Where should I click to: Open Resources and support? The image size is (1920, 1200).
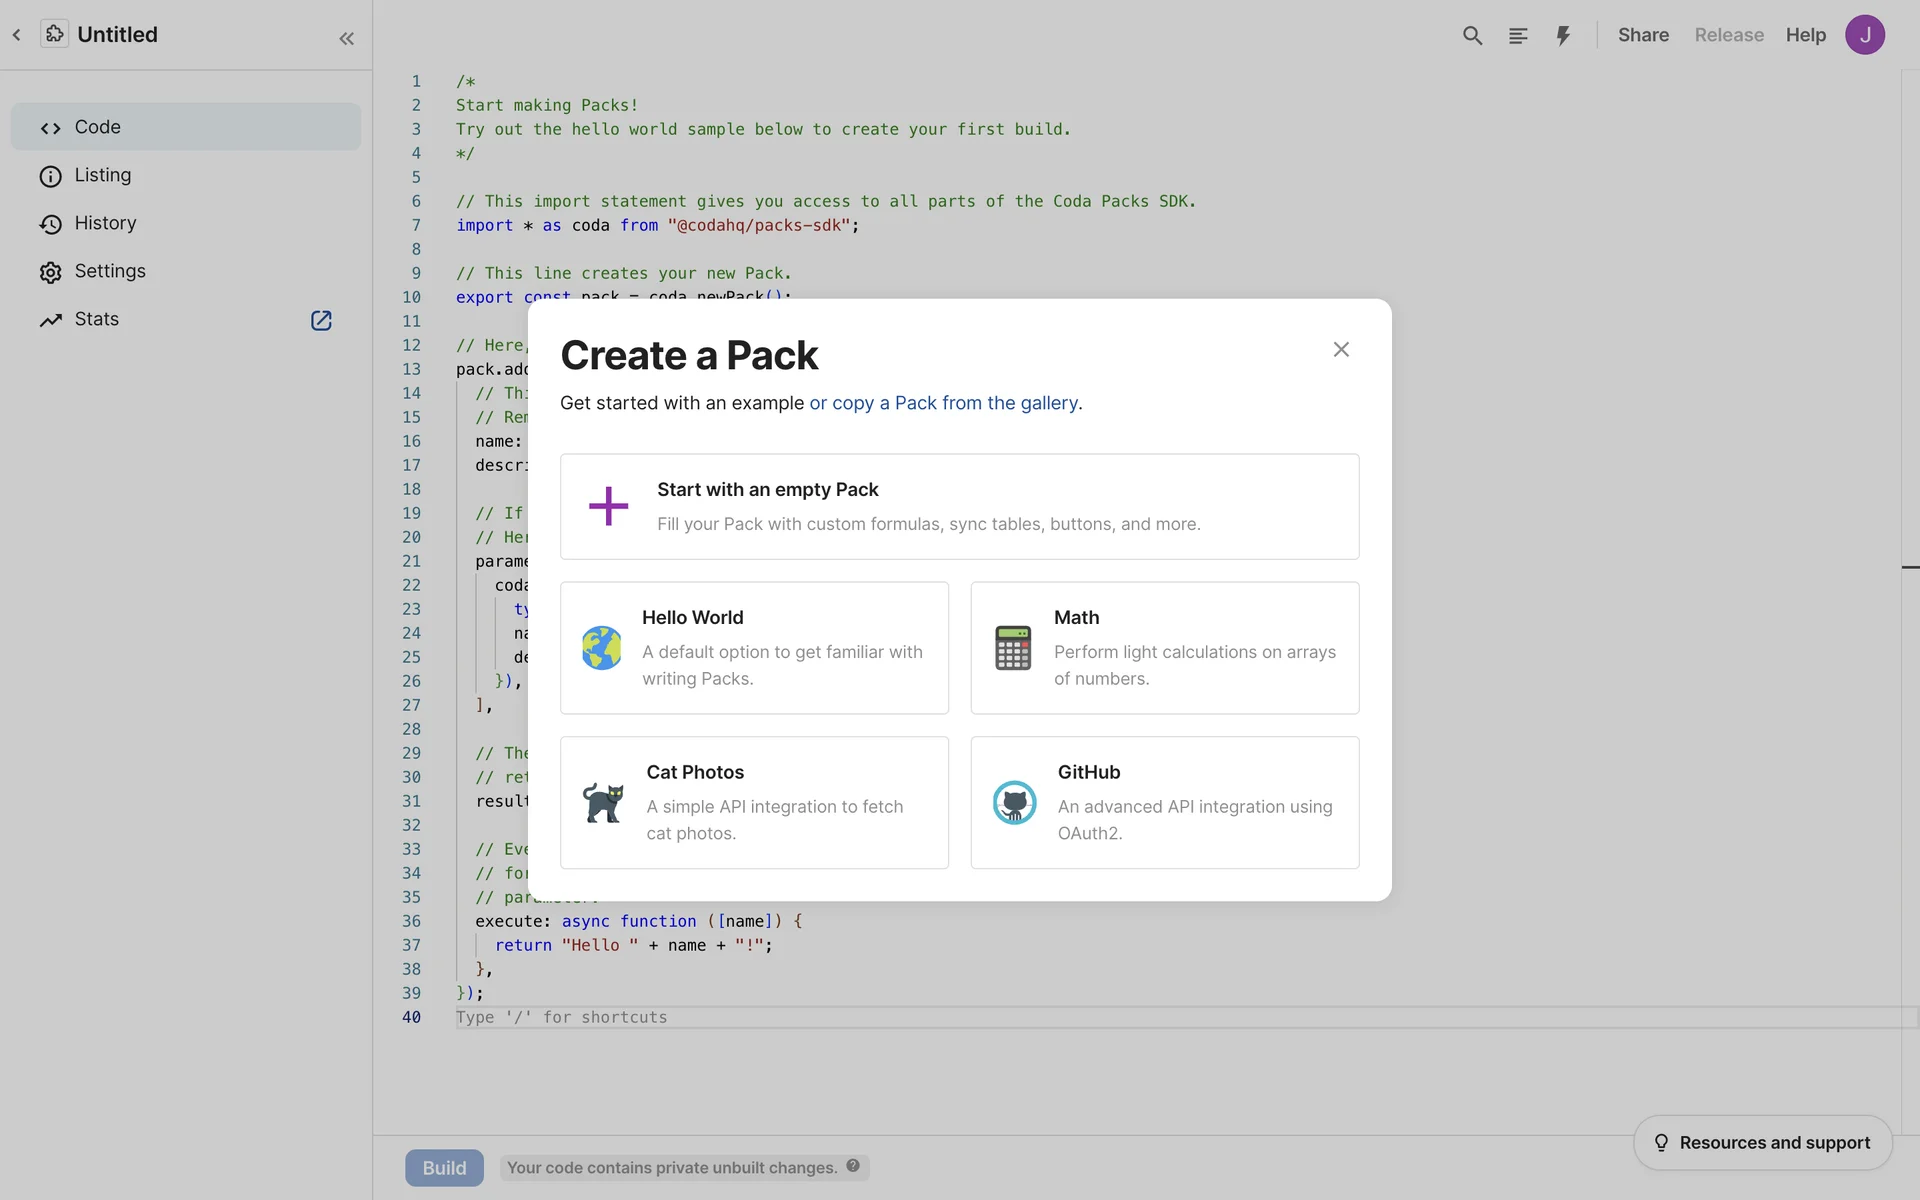coord(1762,1142)
